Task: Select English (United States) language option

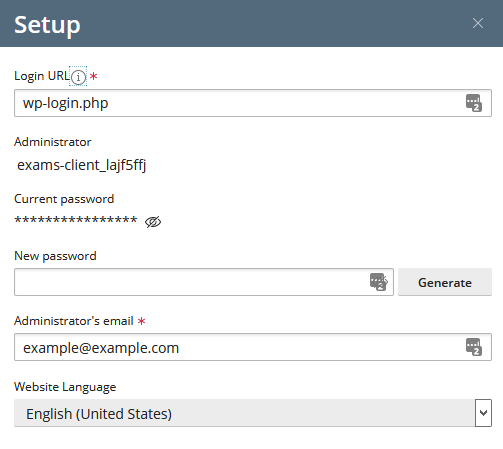Action: pyautogui.click(x=99, y=414)
